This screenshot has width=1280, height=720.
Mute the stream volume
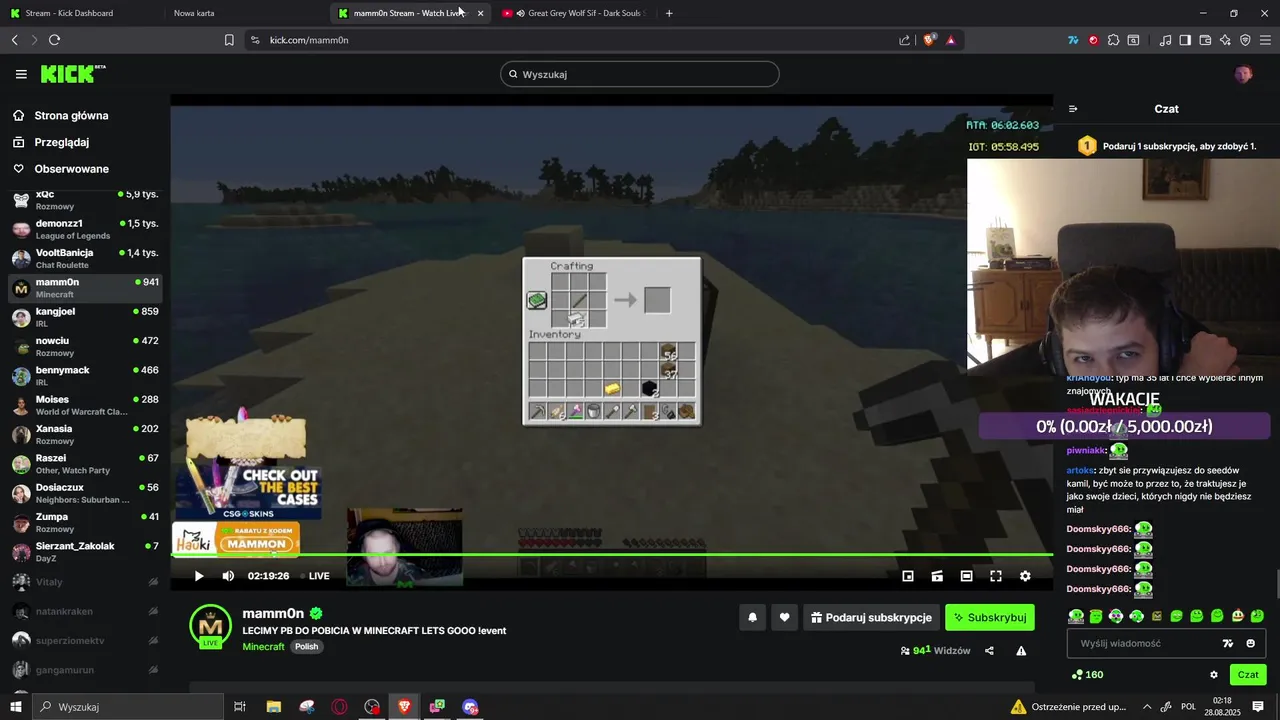click(x=228, y=576)
